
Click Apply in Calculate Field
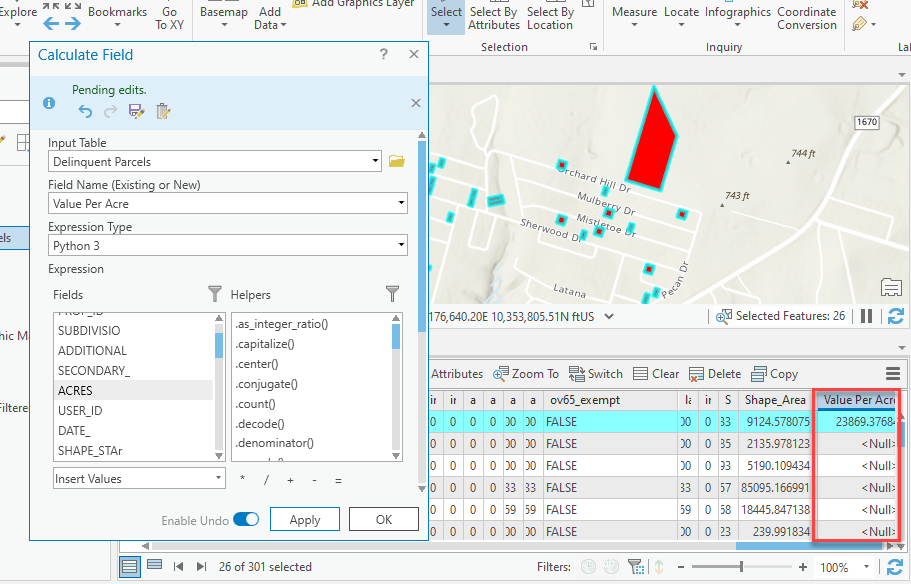(304, 519)
